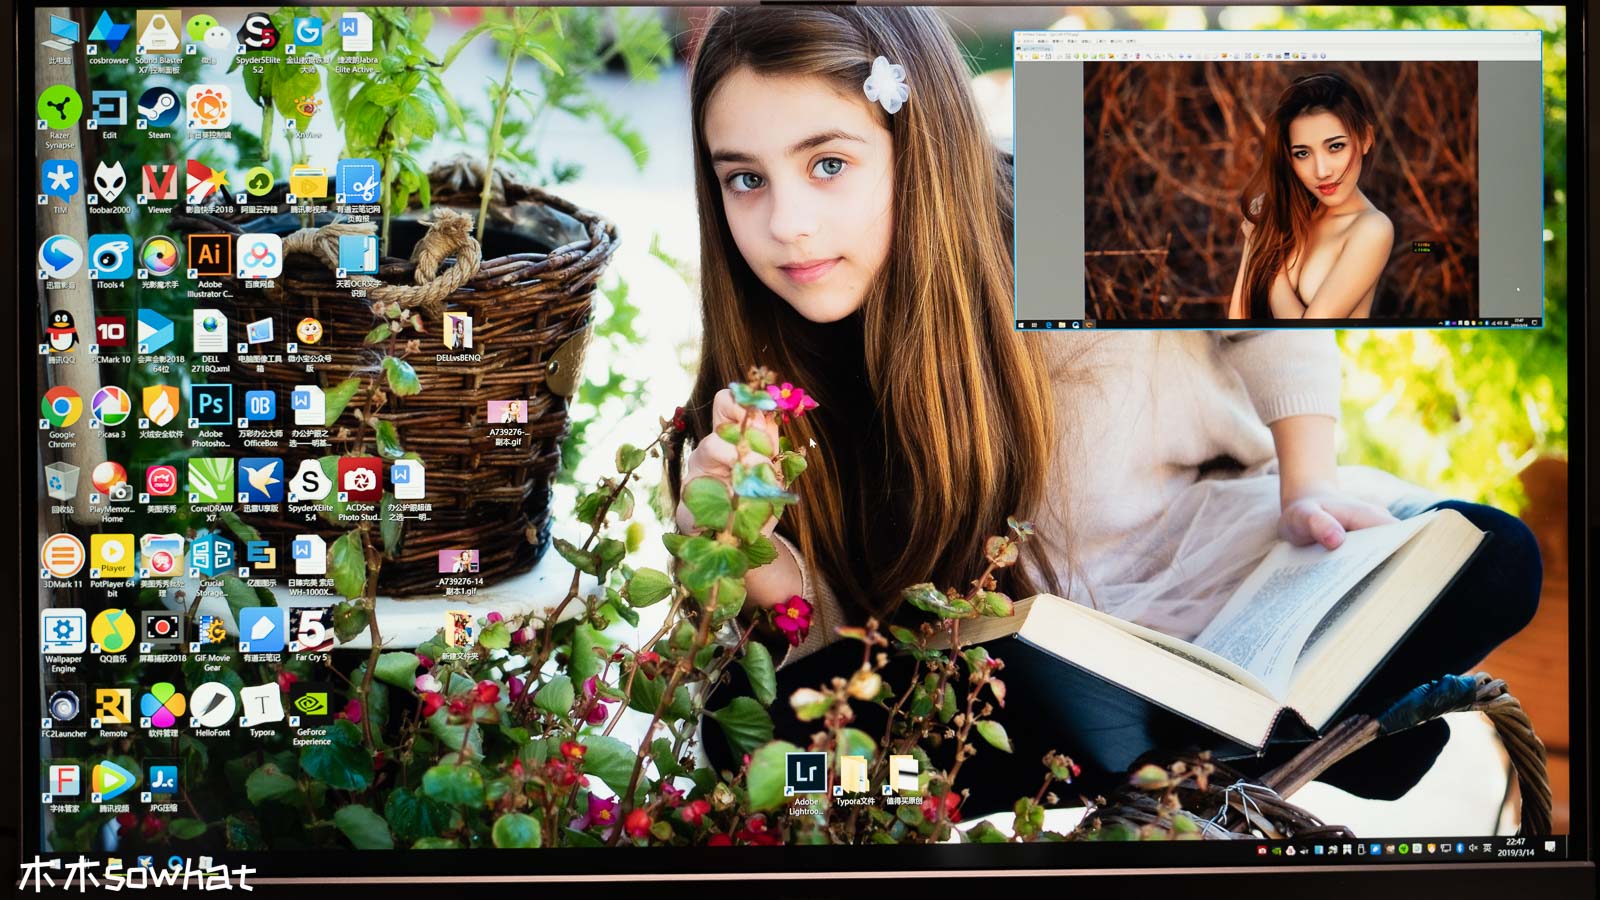Bring the image viewer window to front
The width and height of the screenshot is (1600, 900).
coord(1279,179)
